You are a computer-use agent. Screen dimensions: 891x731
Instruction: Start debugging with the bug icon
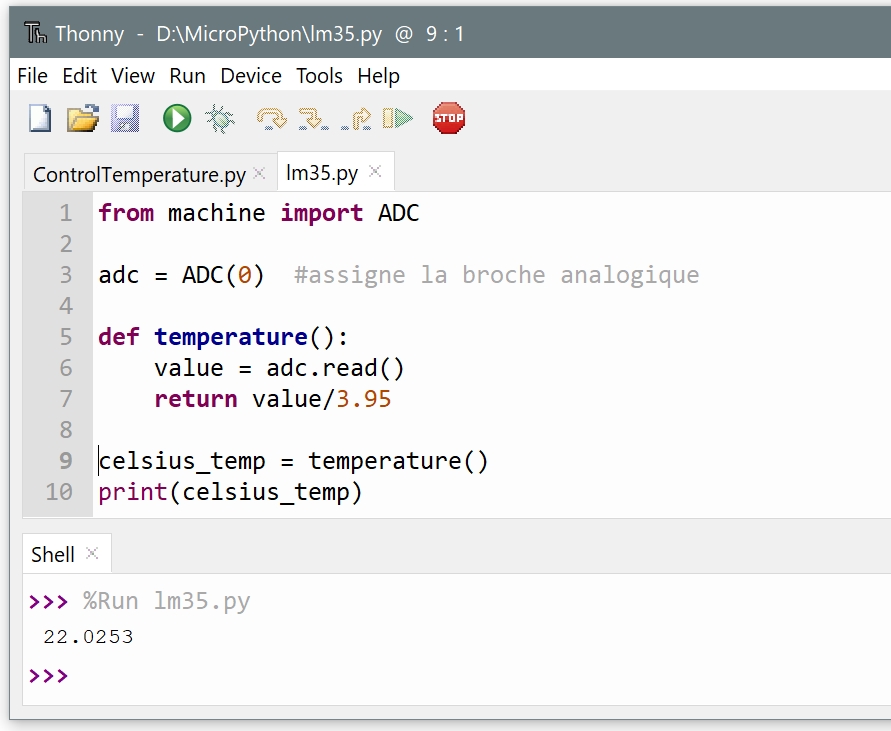tap(220, 119)
